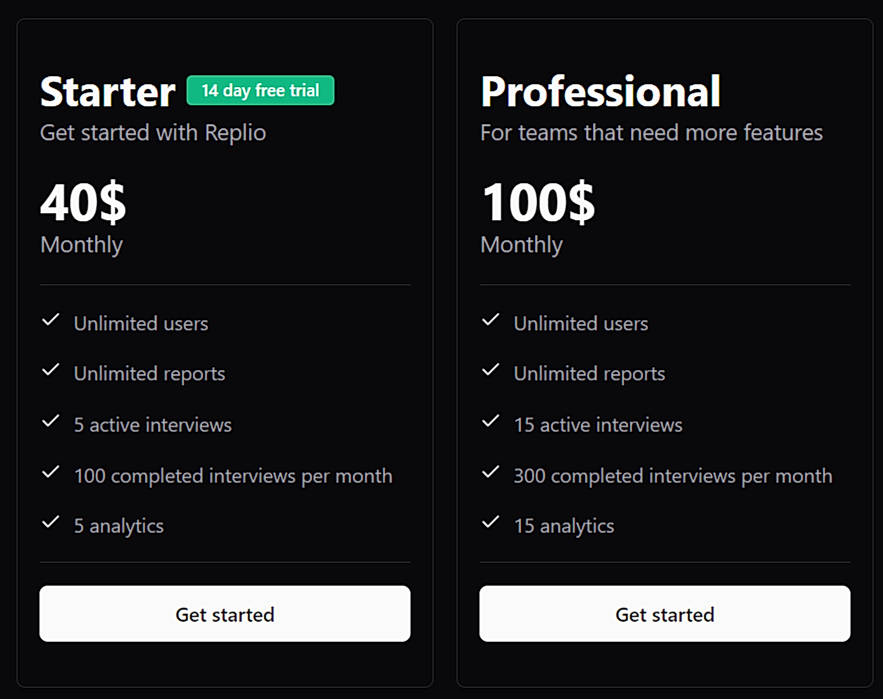Click the checkmark by 300 completed interviews per month
Screen dimensions: 883x699
491,471
